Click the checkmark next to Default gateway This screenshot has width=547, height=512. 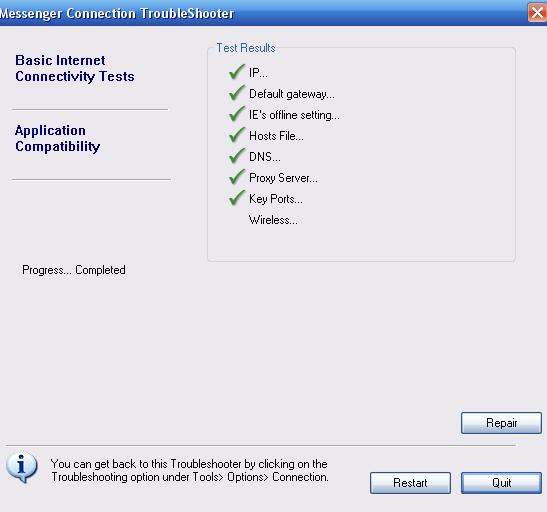click(x=237, y=92)
